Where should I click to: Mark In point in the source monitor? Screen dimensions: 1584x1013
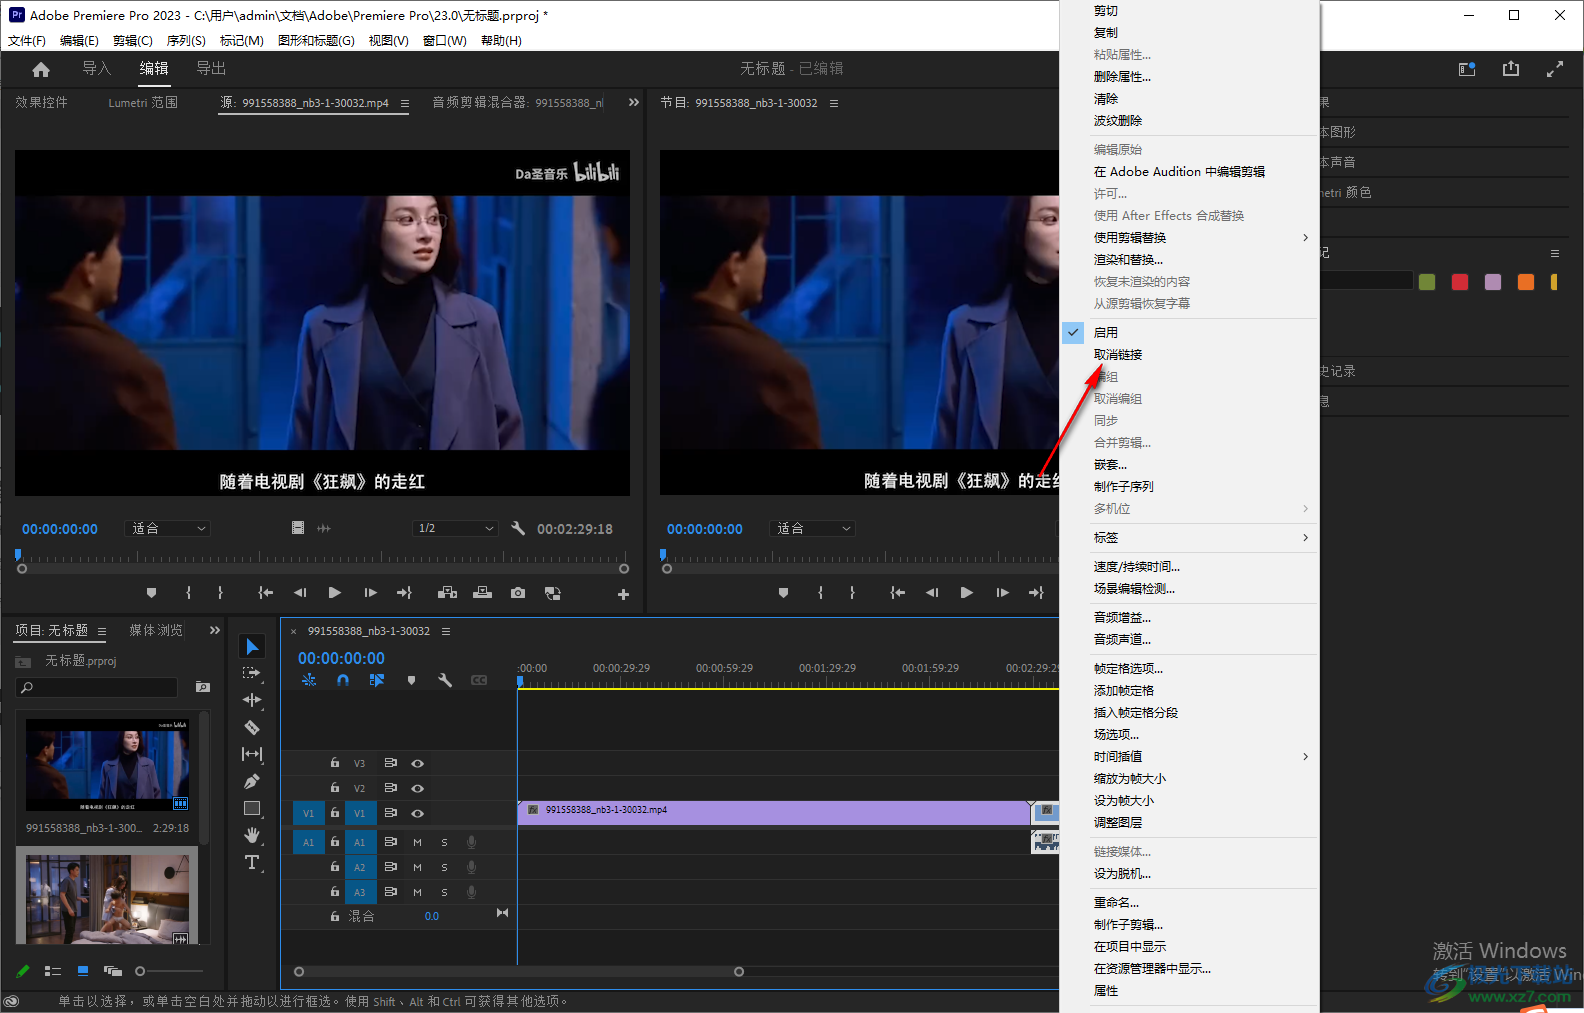tap(188, 593)
